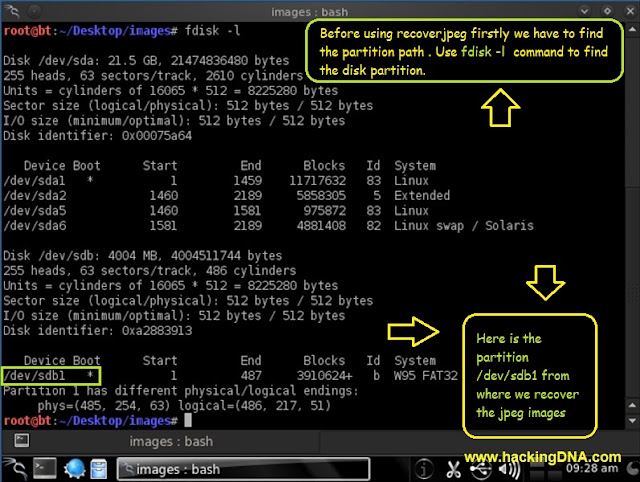Launch the terminal from the panel shortcut
Image resolution: width=640 pixels, height=482 pixels.
point(45,469)
